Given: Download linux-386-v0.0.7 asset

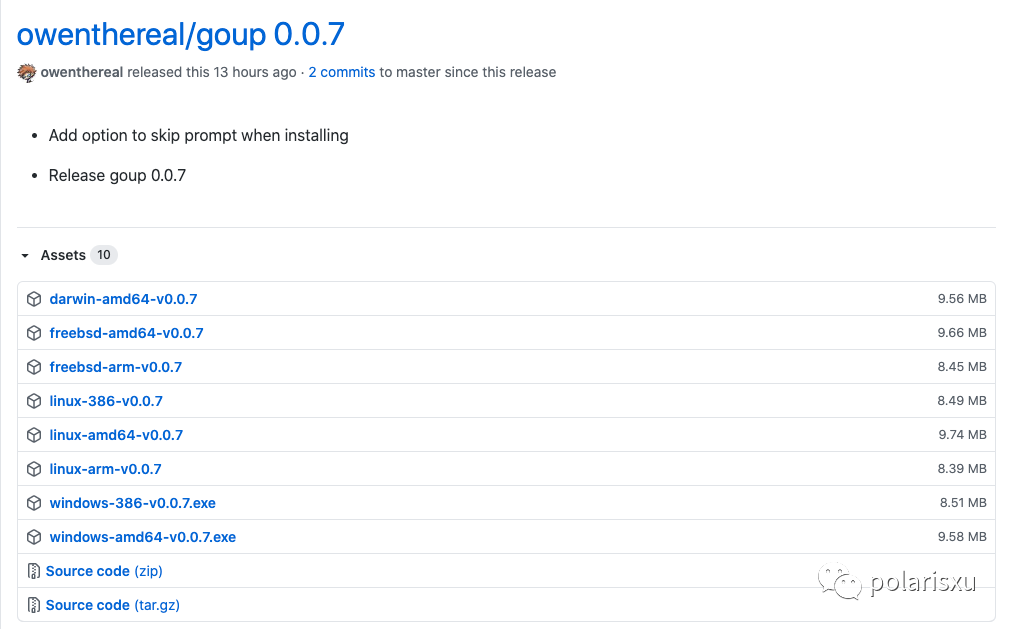Looking at the screenshot, I should click(106, 401).
